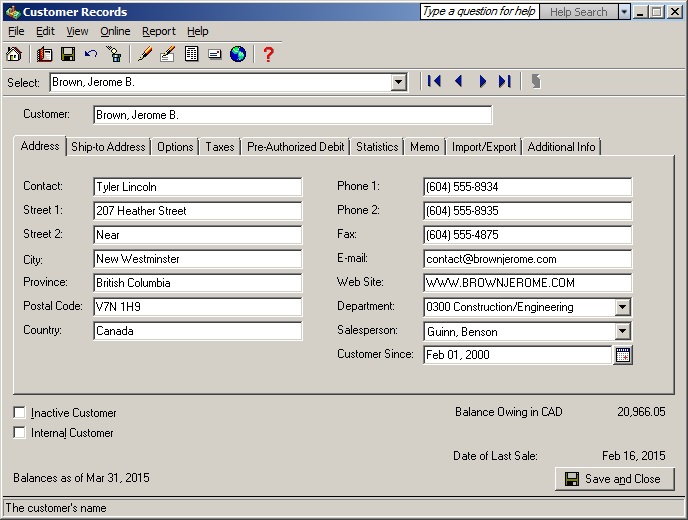The height and width of the screenshot is (520, 688).
Task: Click the pencil-on-paper quote icon
Action: click(168, 54)
